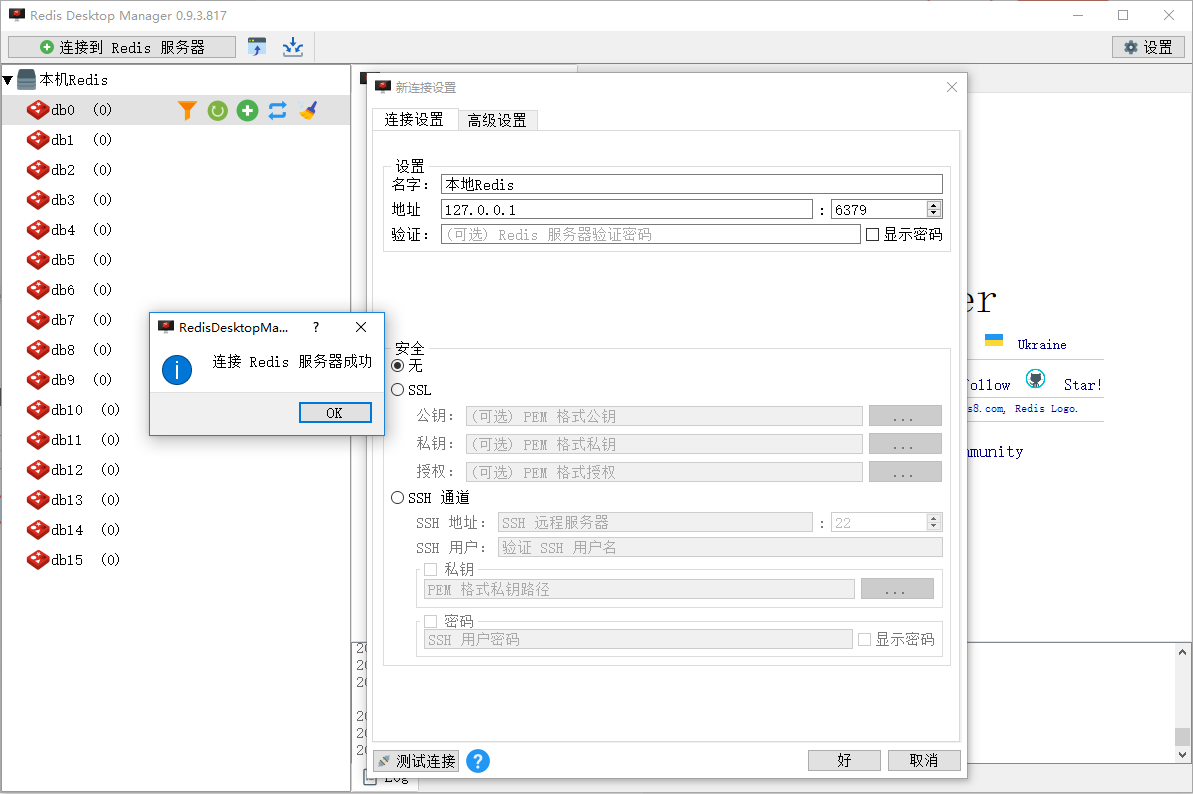Reload db0 with the green refresh icon
The height and width of the screenshot is (794, 1193).
coord(218,111)
